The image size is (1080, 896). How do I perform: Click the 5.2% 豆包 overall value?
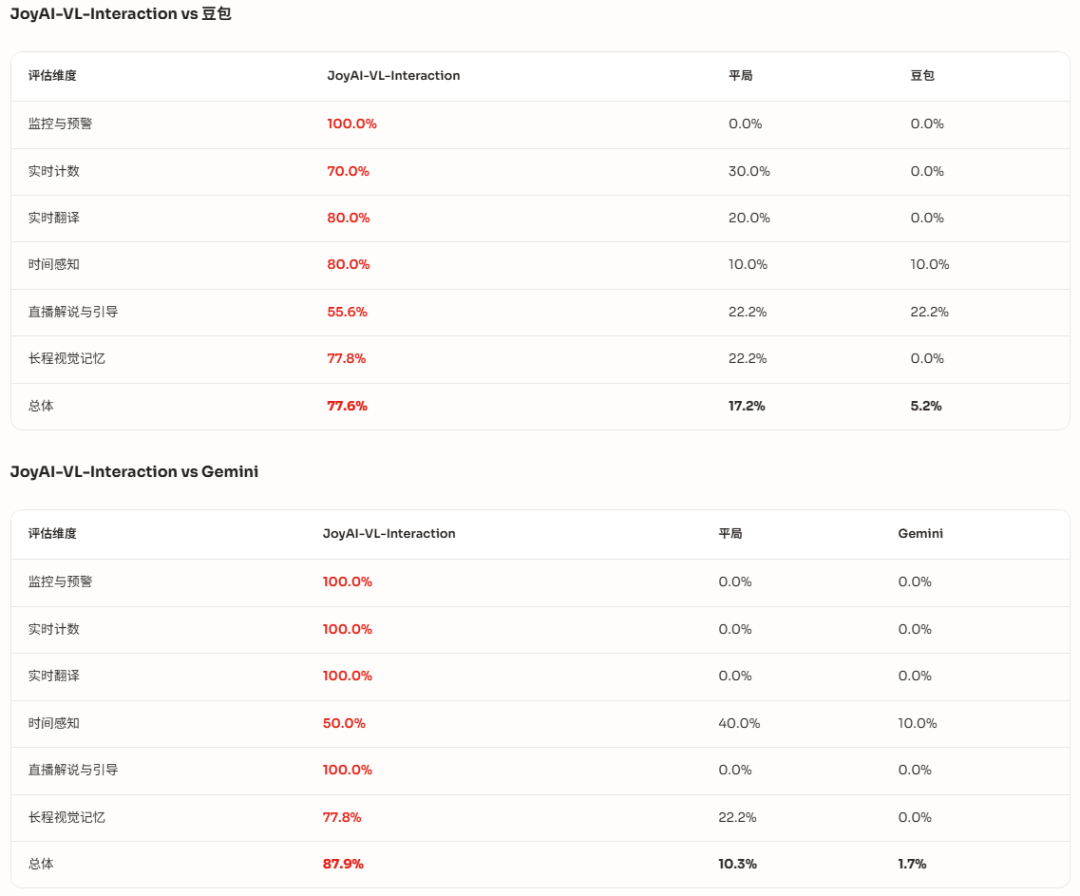coord(926,406)
